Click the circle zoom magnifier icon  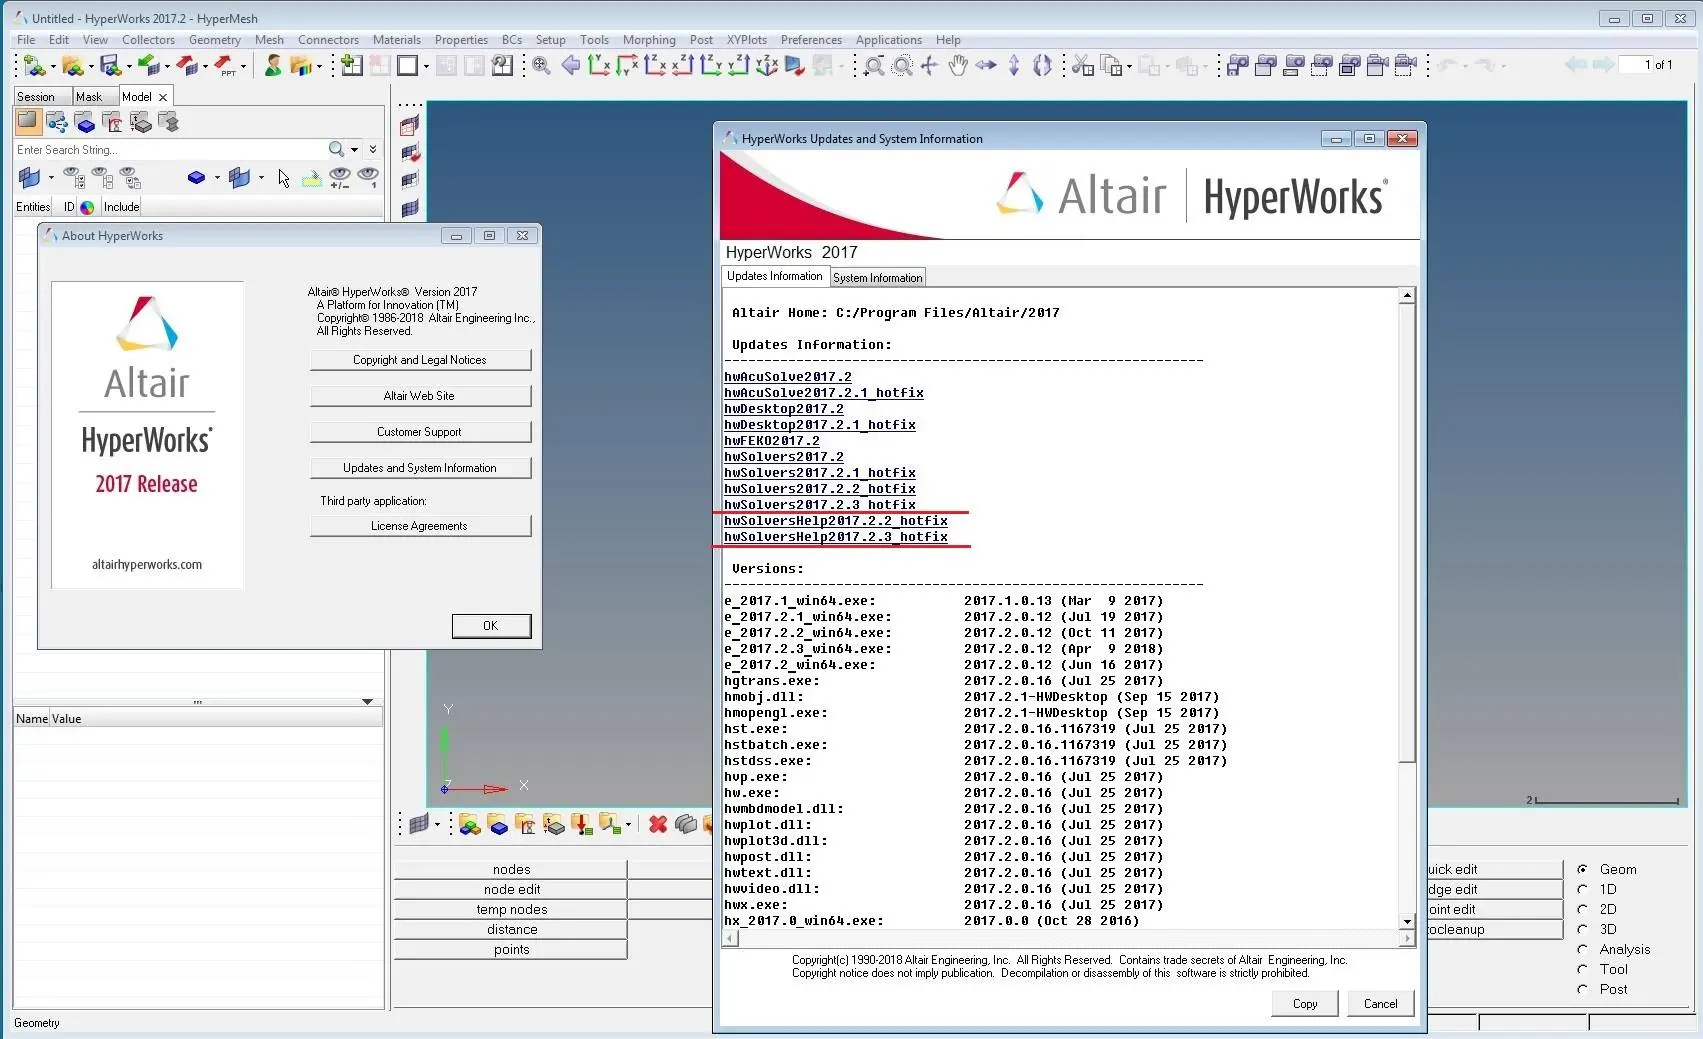(x=902, y=66)
